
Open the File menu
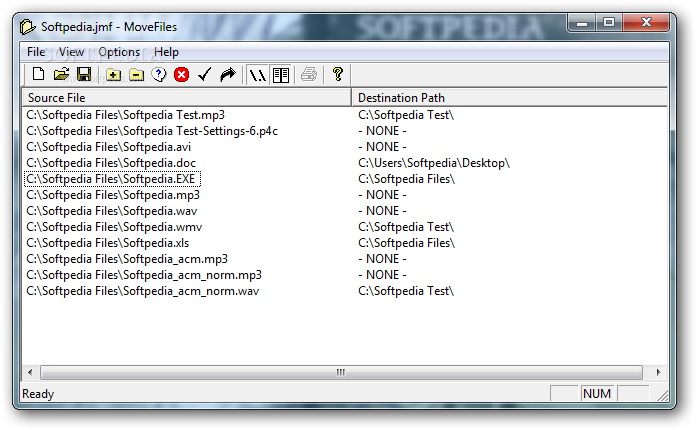[36, 52]
